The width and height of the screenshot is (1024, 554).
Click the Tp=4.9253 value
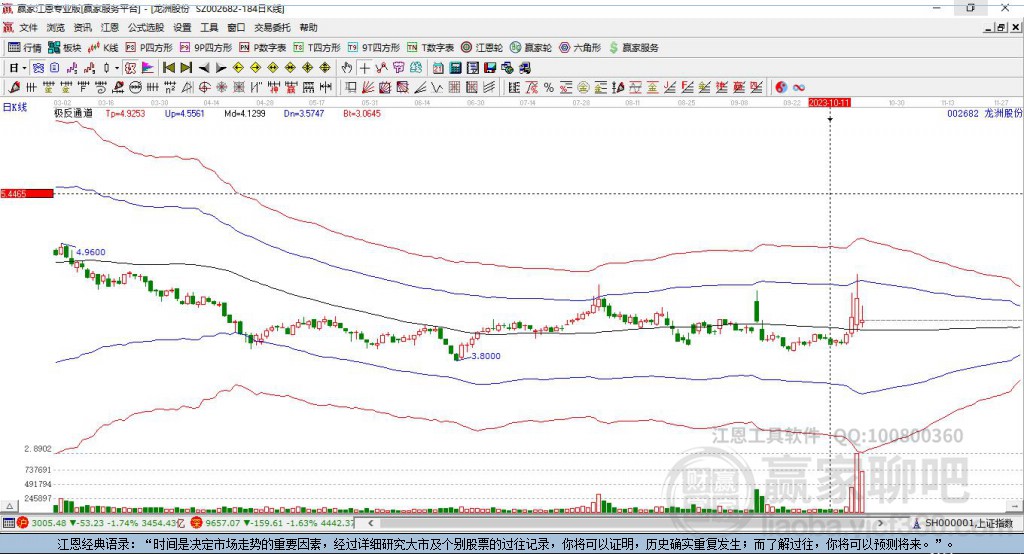125,113
